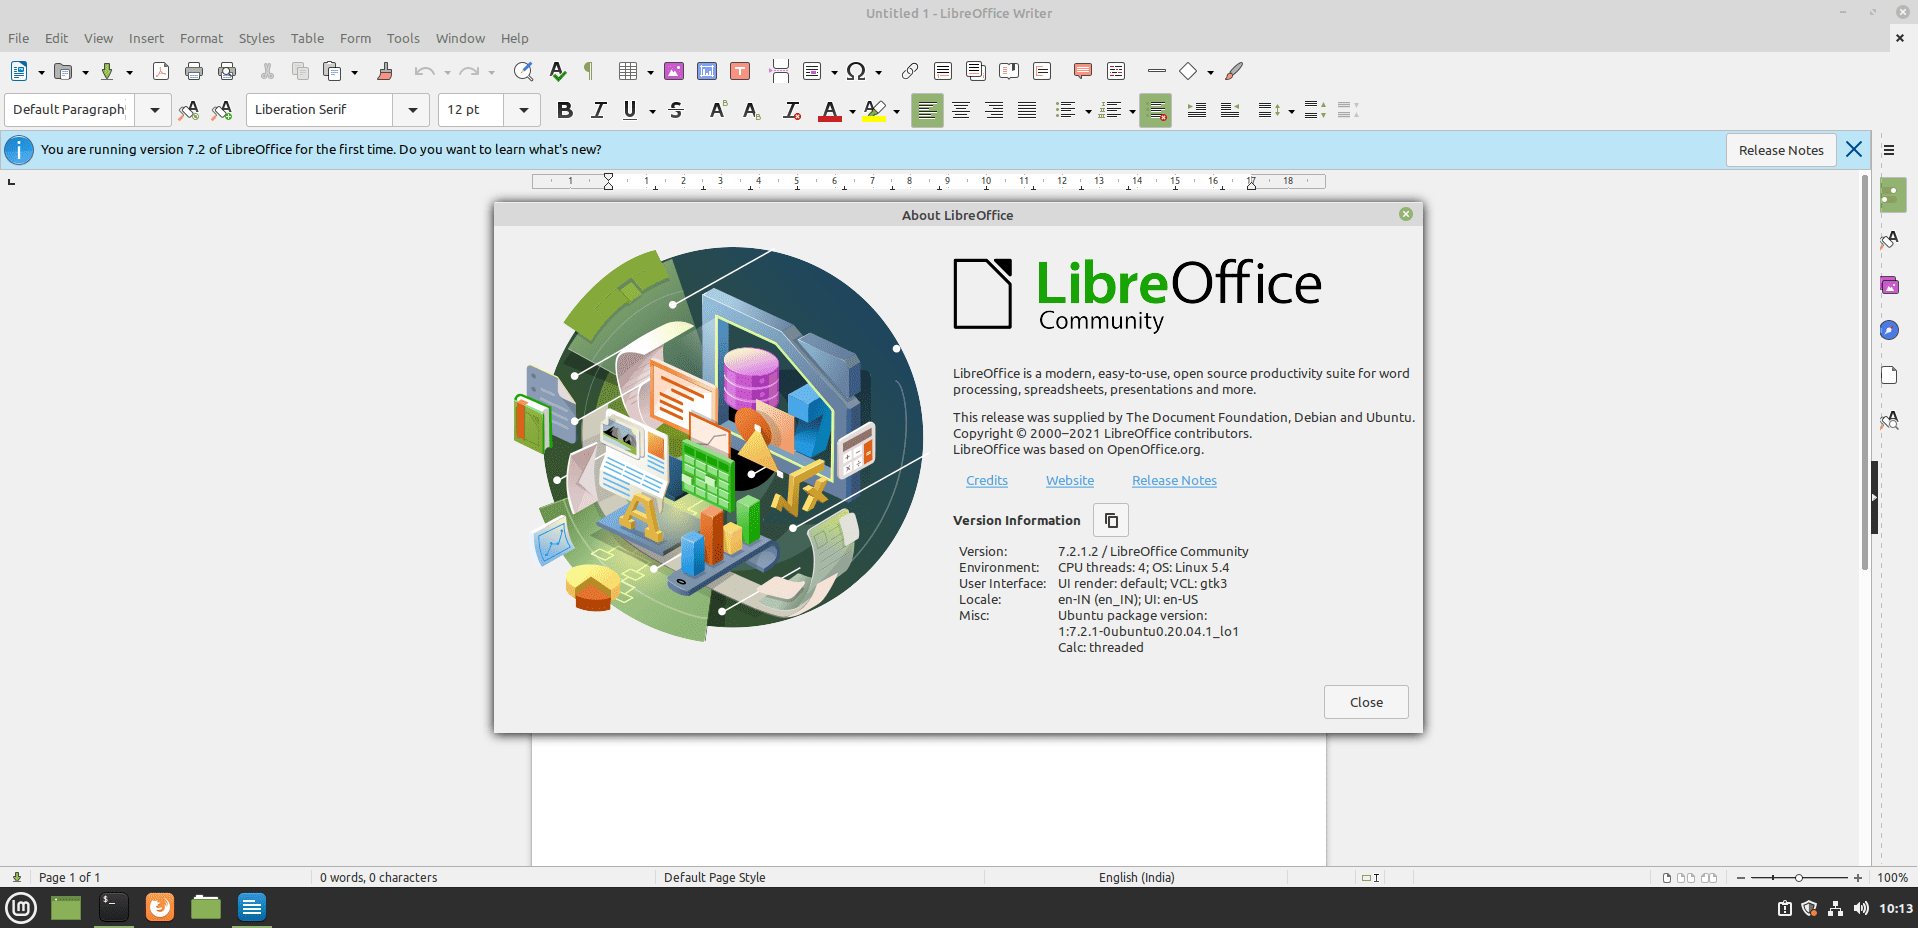Open paragraph style dropdown
Viewport: 1918px width, 928px height.
pyautogui.click(x=154, y=110)
